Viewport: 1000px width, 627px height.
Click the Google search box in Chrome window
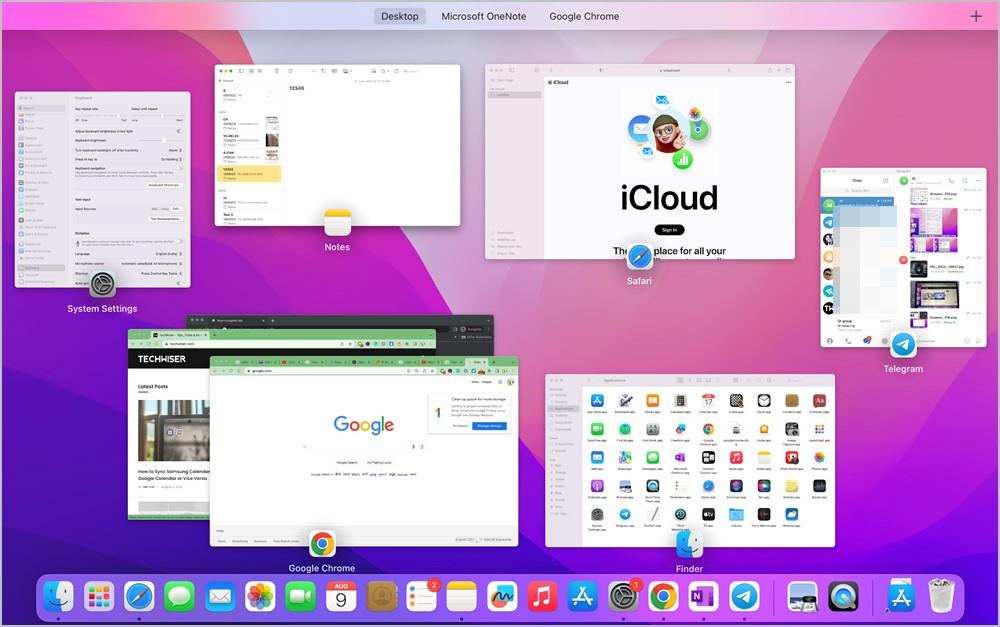pyautogui.click(x=364, y=446)
